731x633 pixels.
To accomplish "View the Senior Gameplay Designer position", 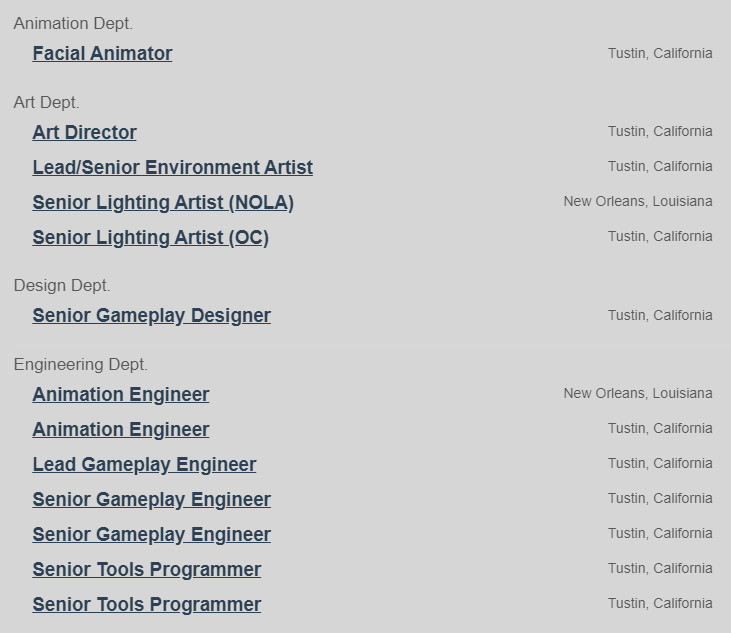I will click(152, 316).
